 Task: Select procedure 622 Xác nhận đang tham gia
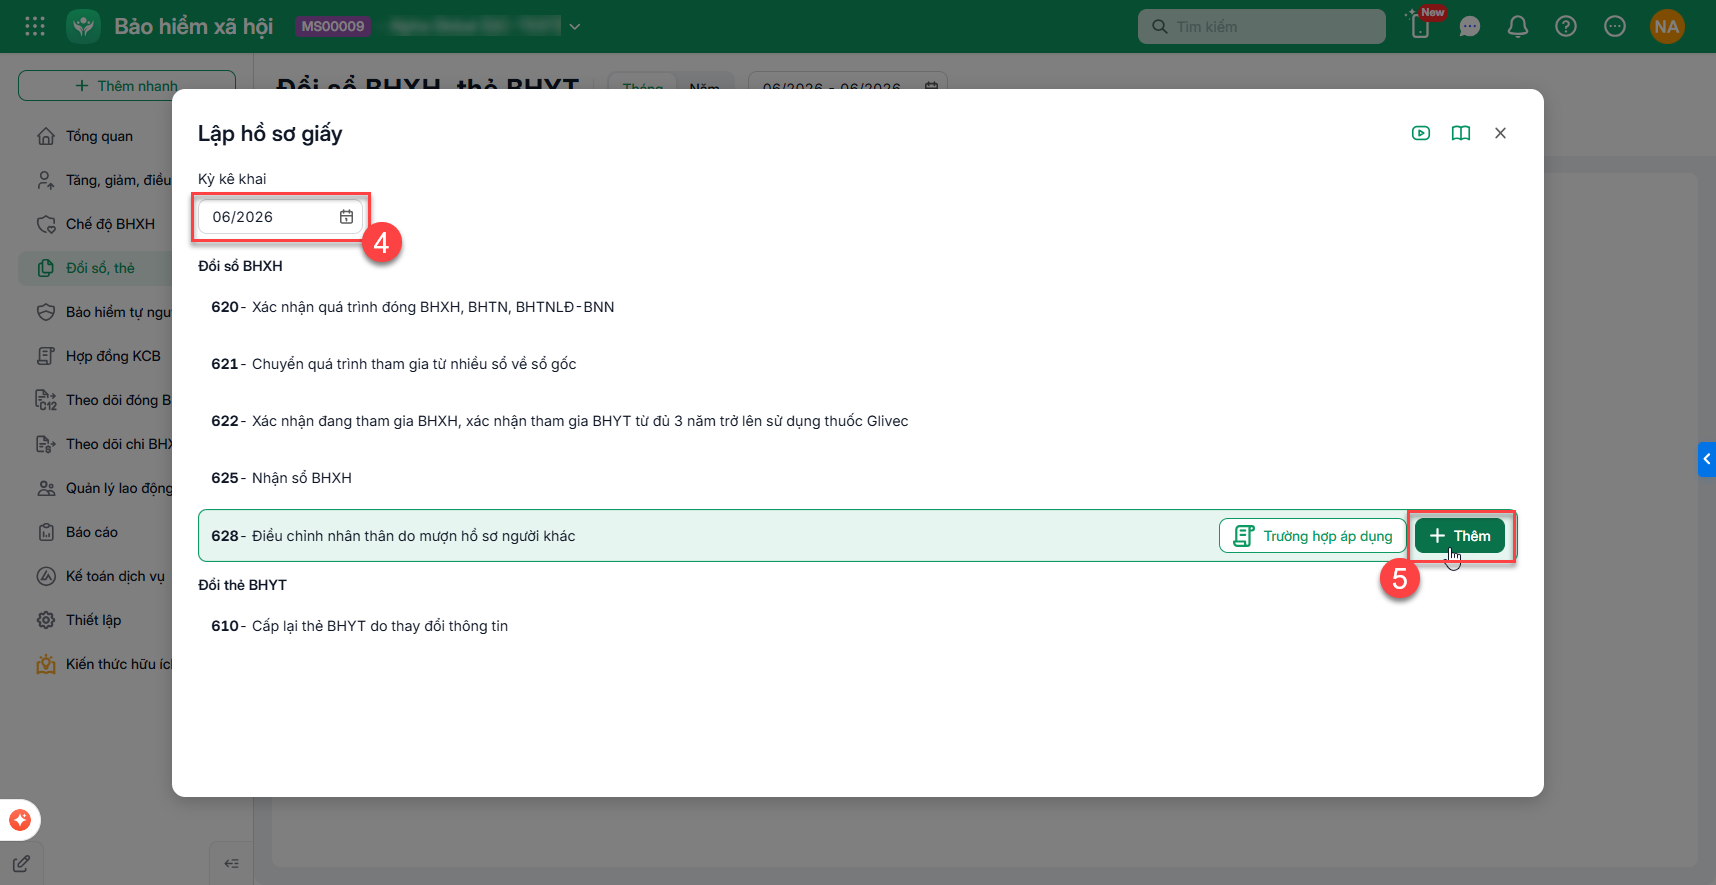pos(857,421)
